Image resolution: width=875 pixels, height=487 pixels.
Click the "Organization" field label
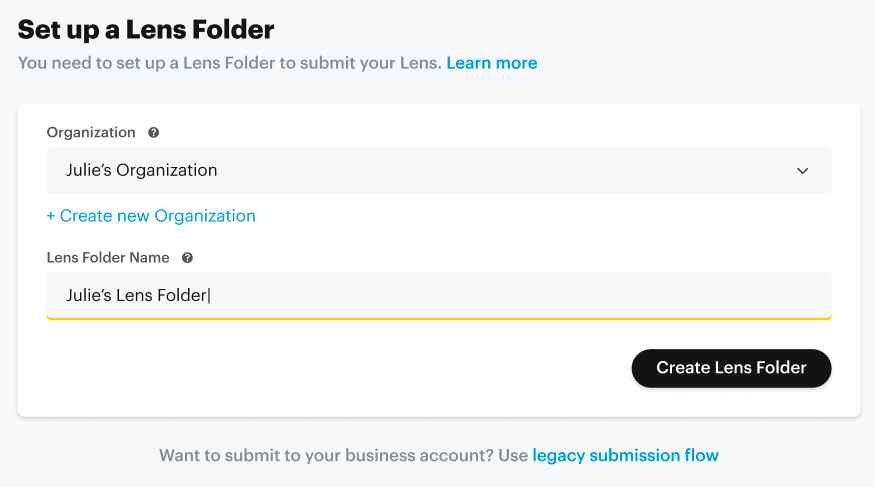(x=91, y=133)
